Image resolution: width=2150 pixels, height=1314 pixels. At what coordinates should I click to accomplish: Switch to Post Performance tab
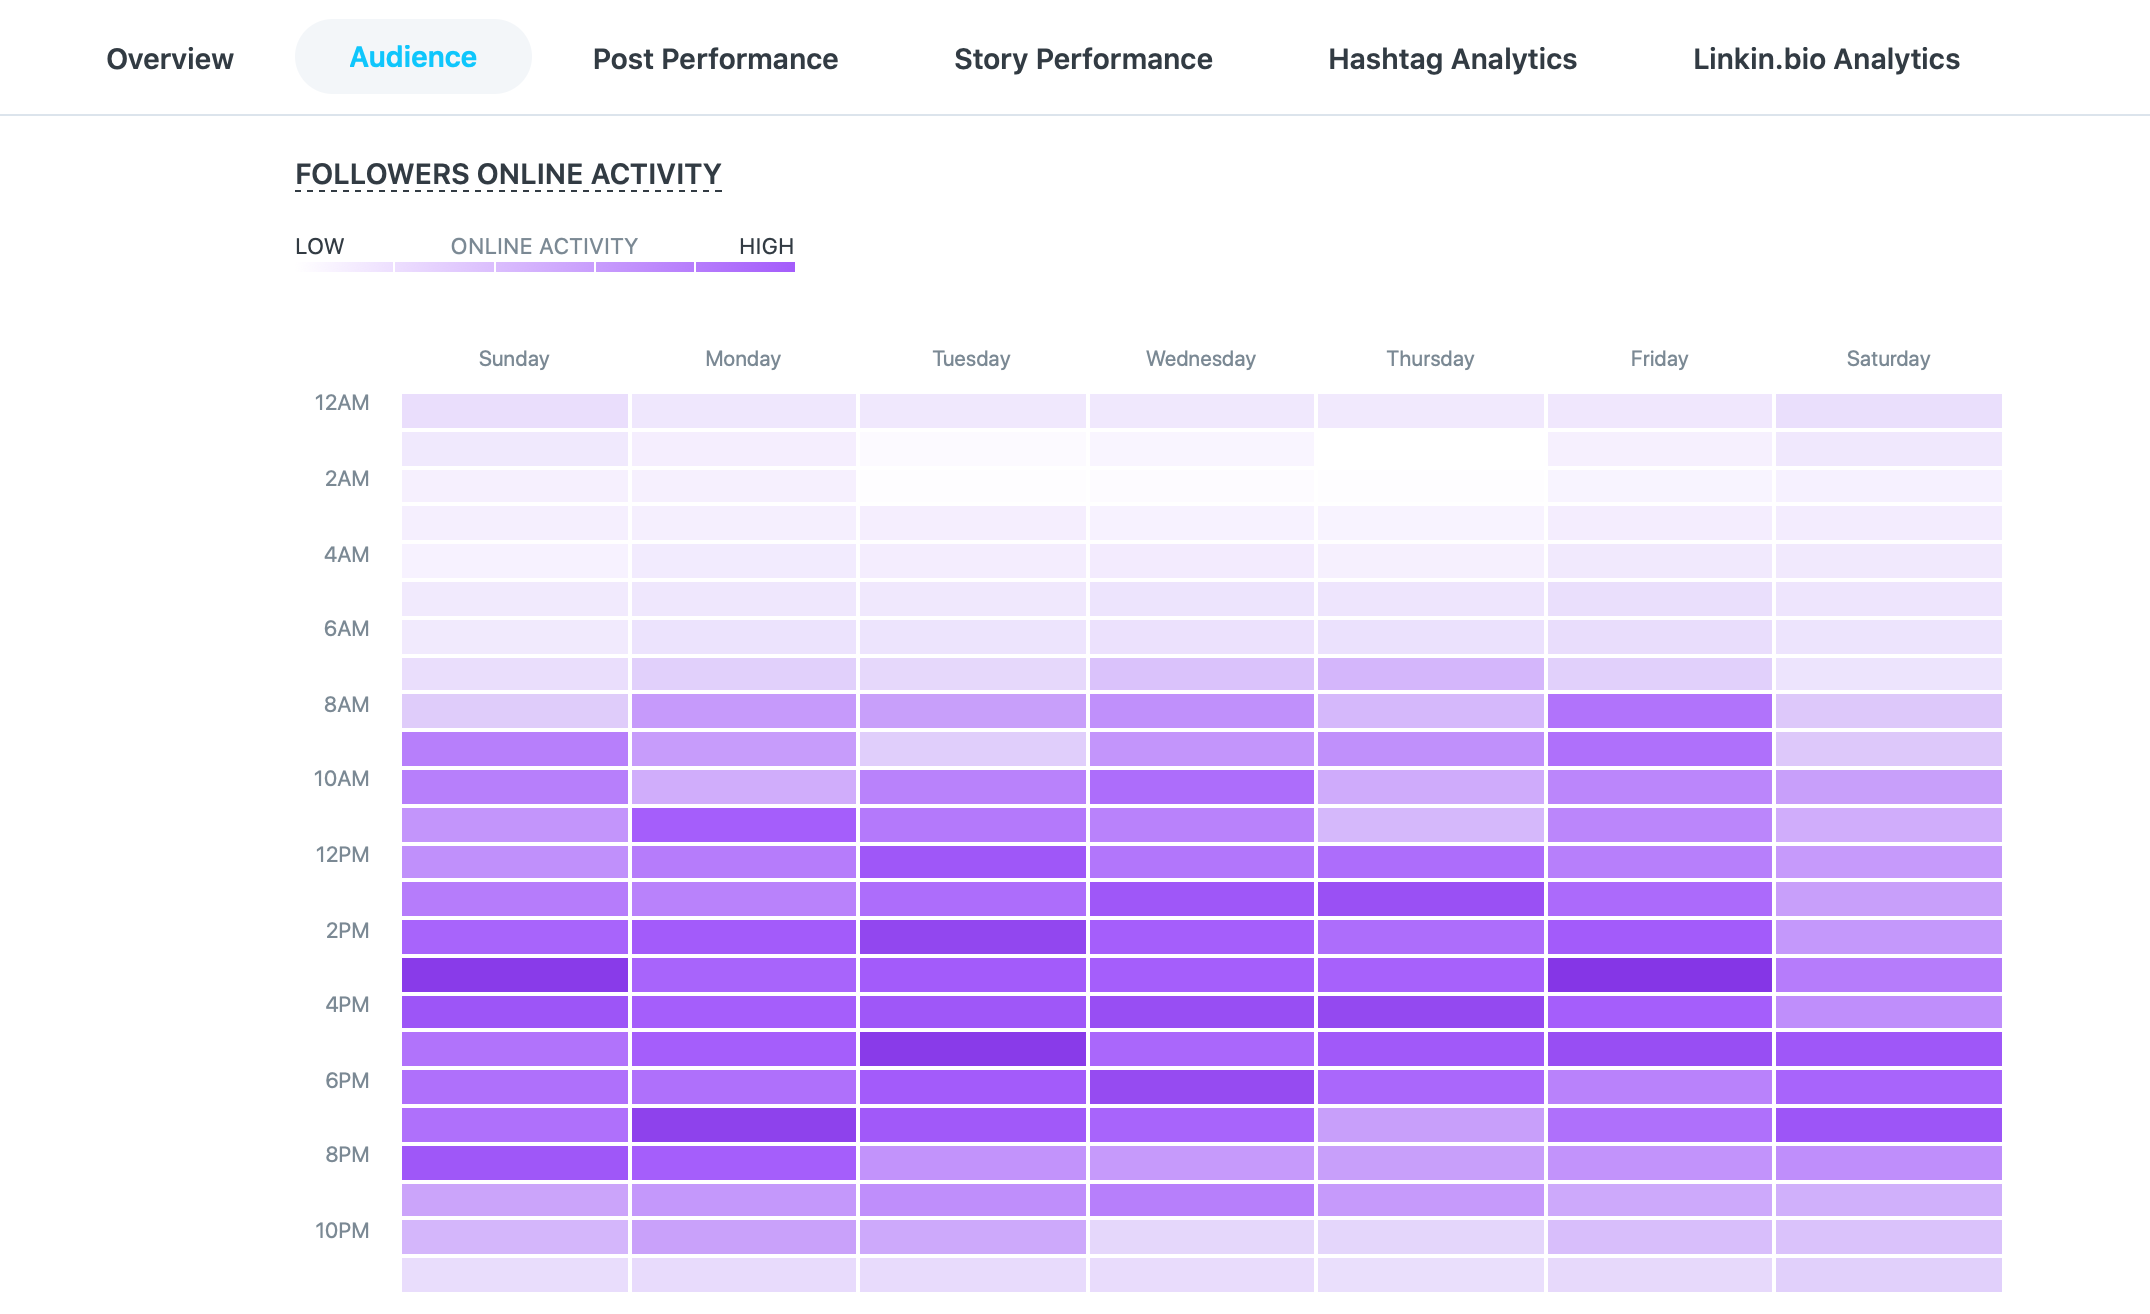[715, 59]
